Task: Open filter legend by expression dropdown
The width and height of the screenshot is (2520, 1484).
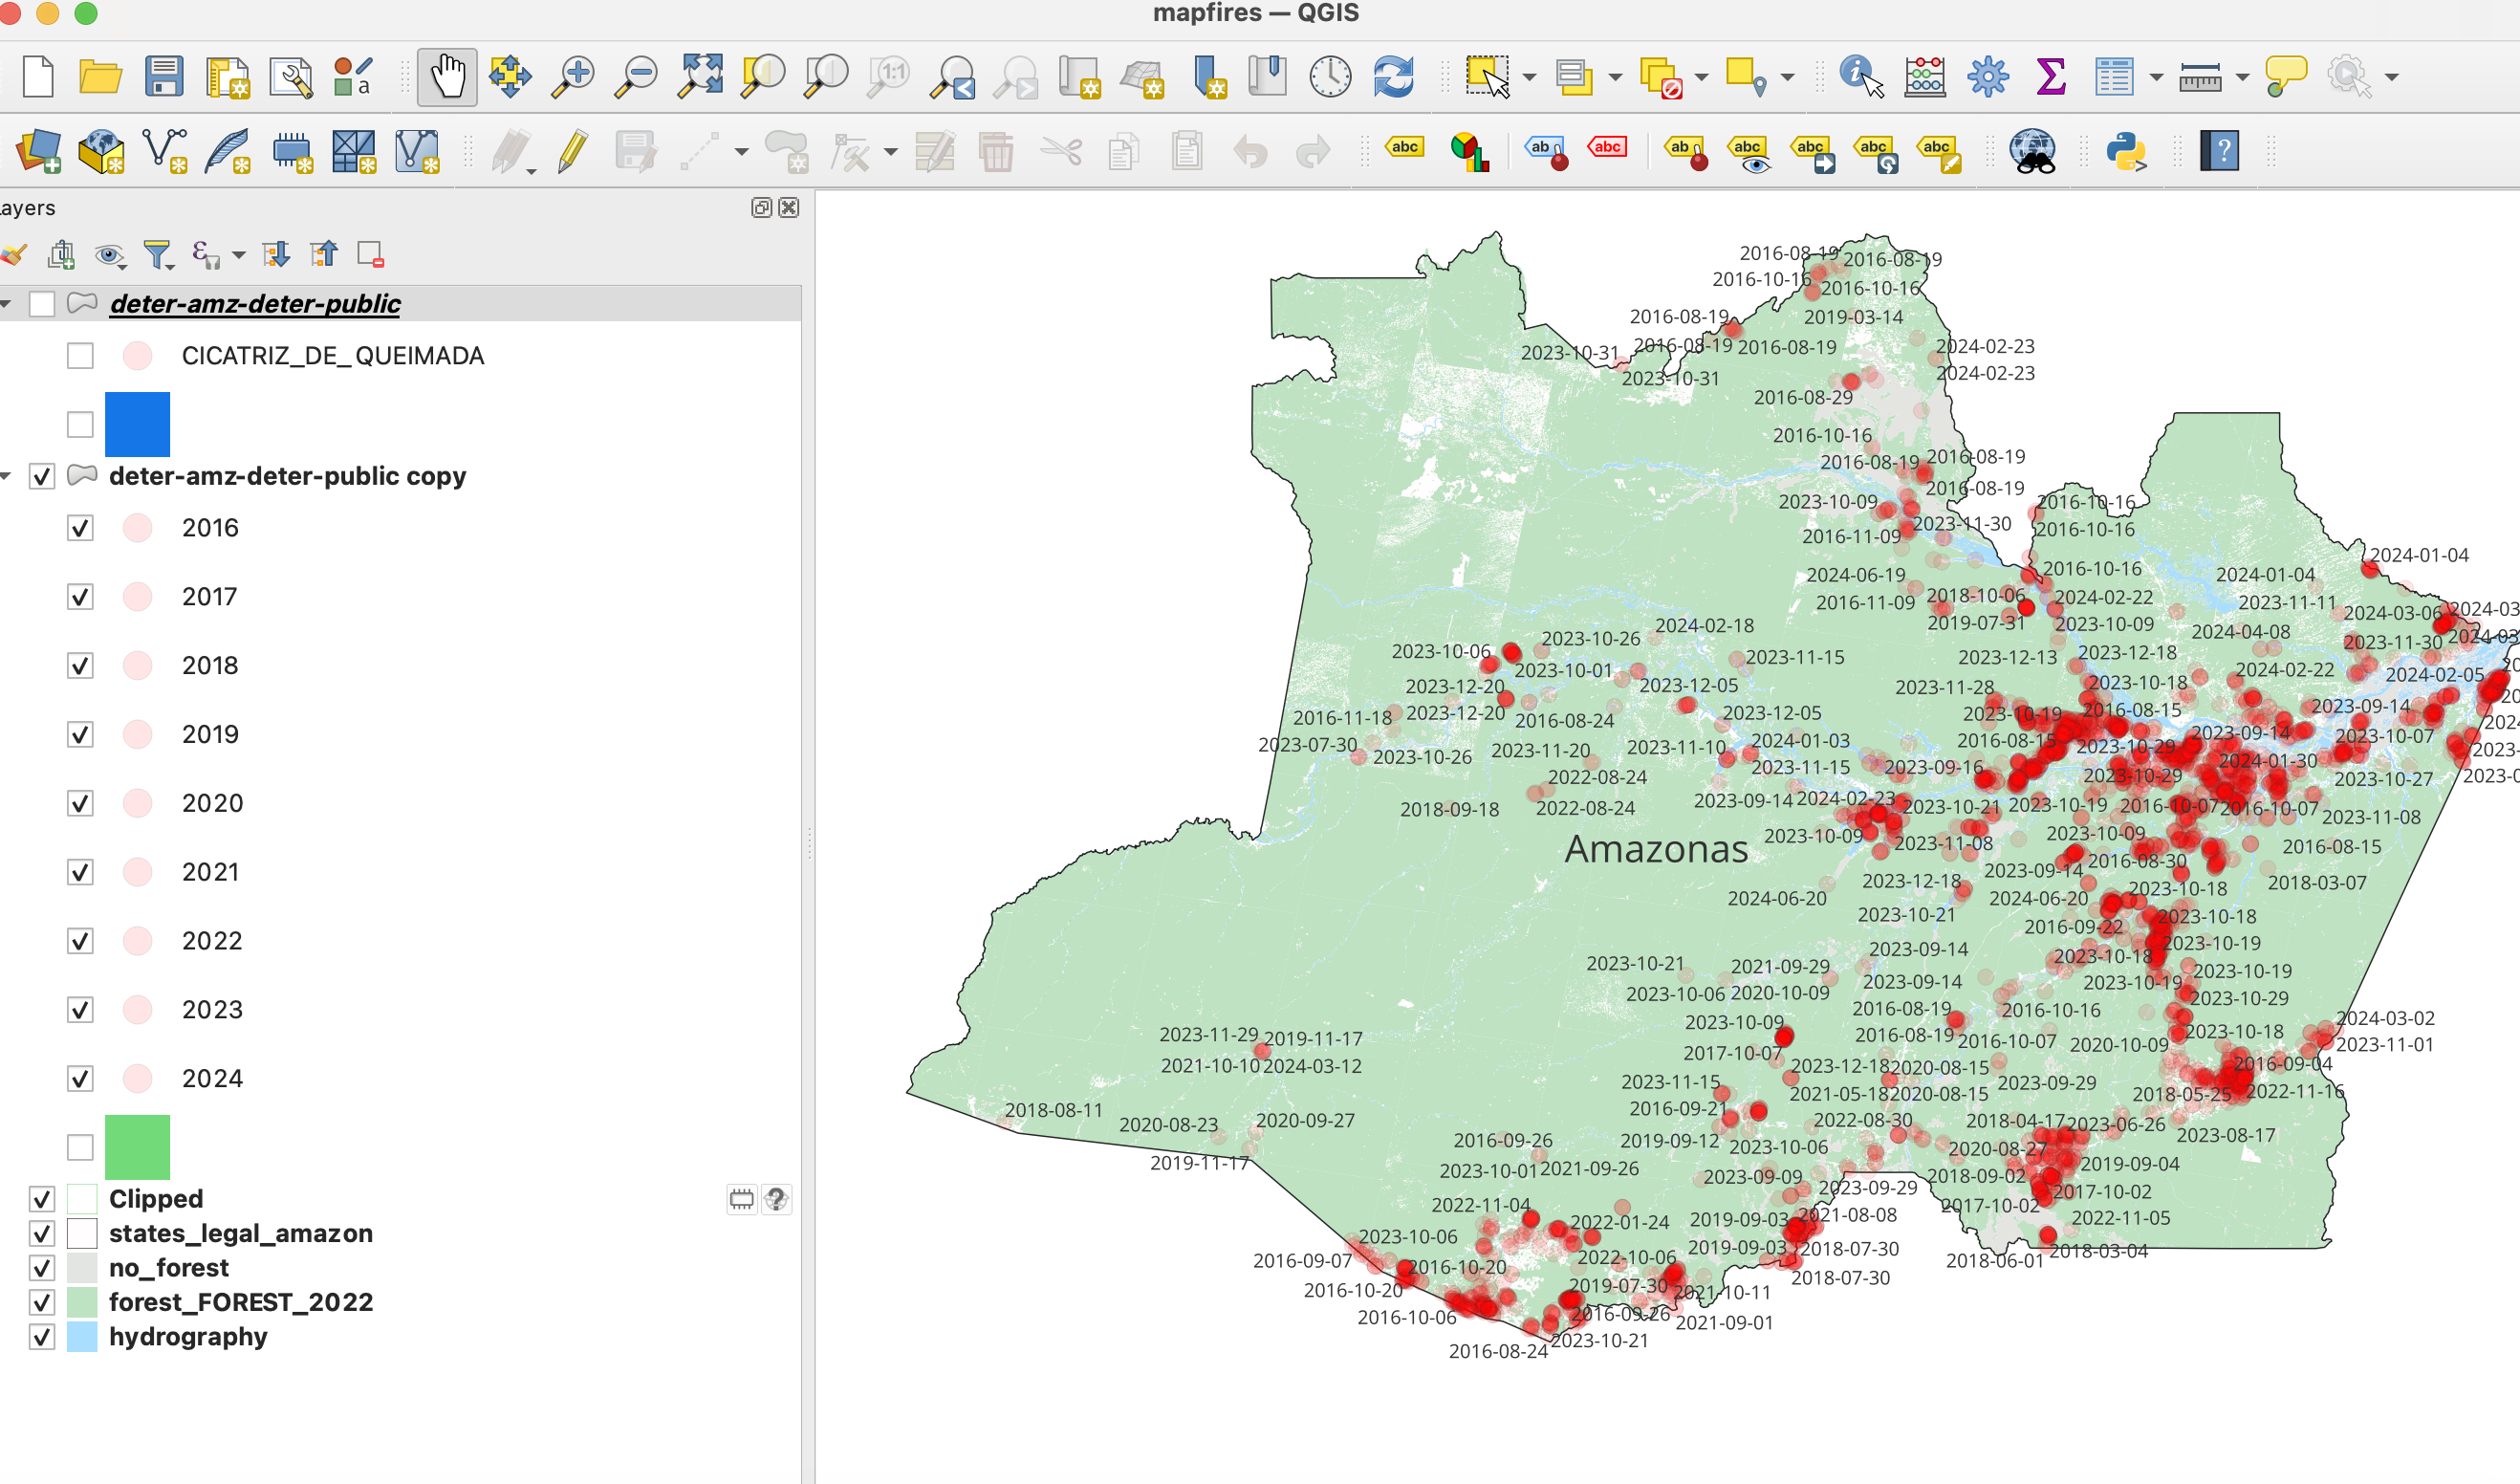Action: coord(239,255)
